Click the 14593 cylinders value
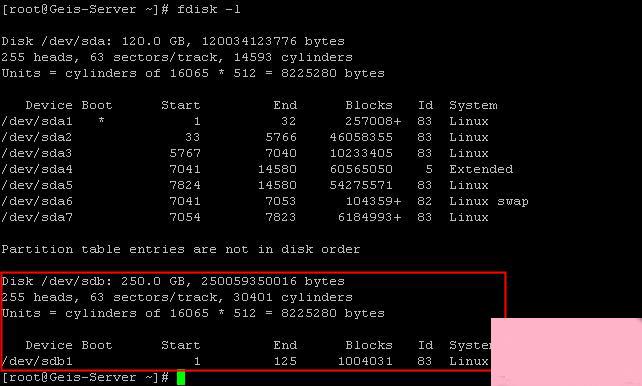 pos(293,57)
